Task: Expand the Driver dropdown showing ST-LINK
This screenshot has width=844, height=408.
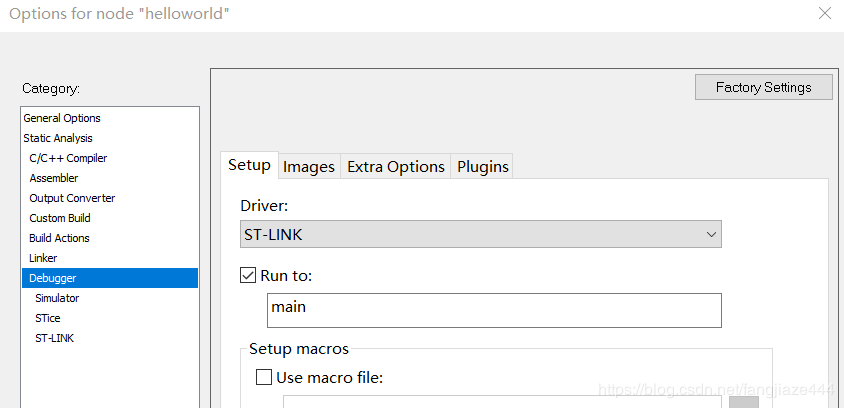Action: [x=480, y=234]
